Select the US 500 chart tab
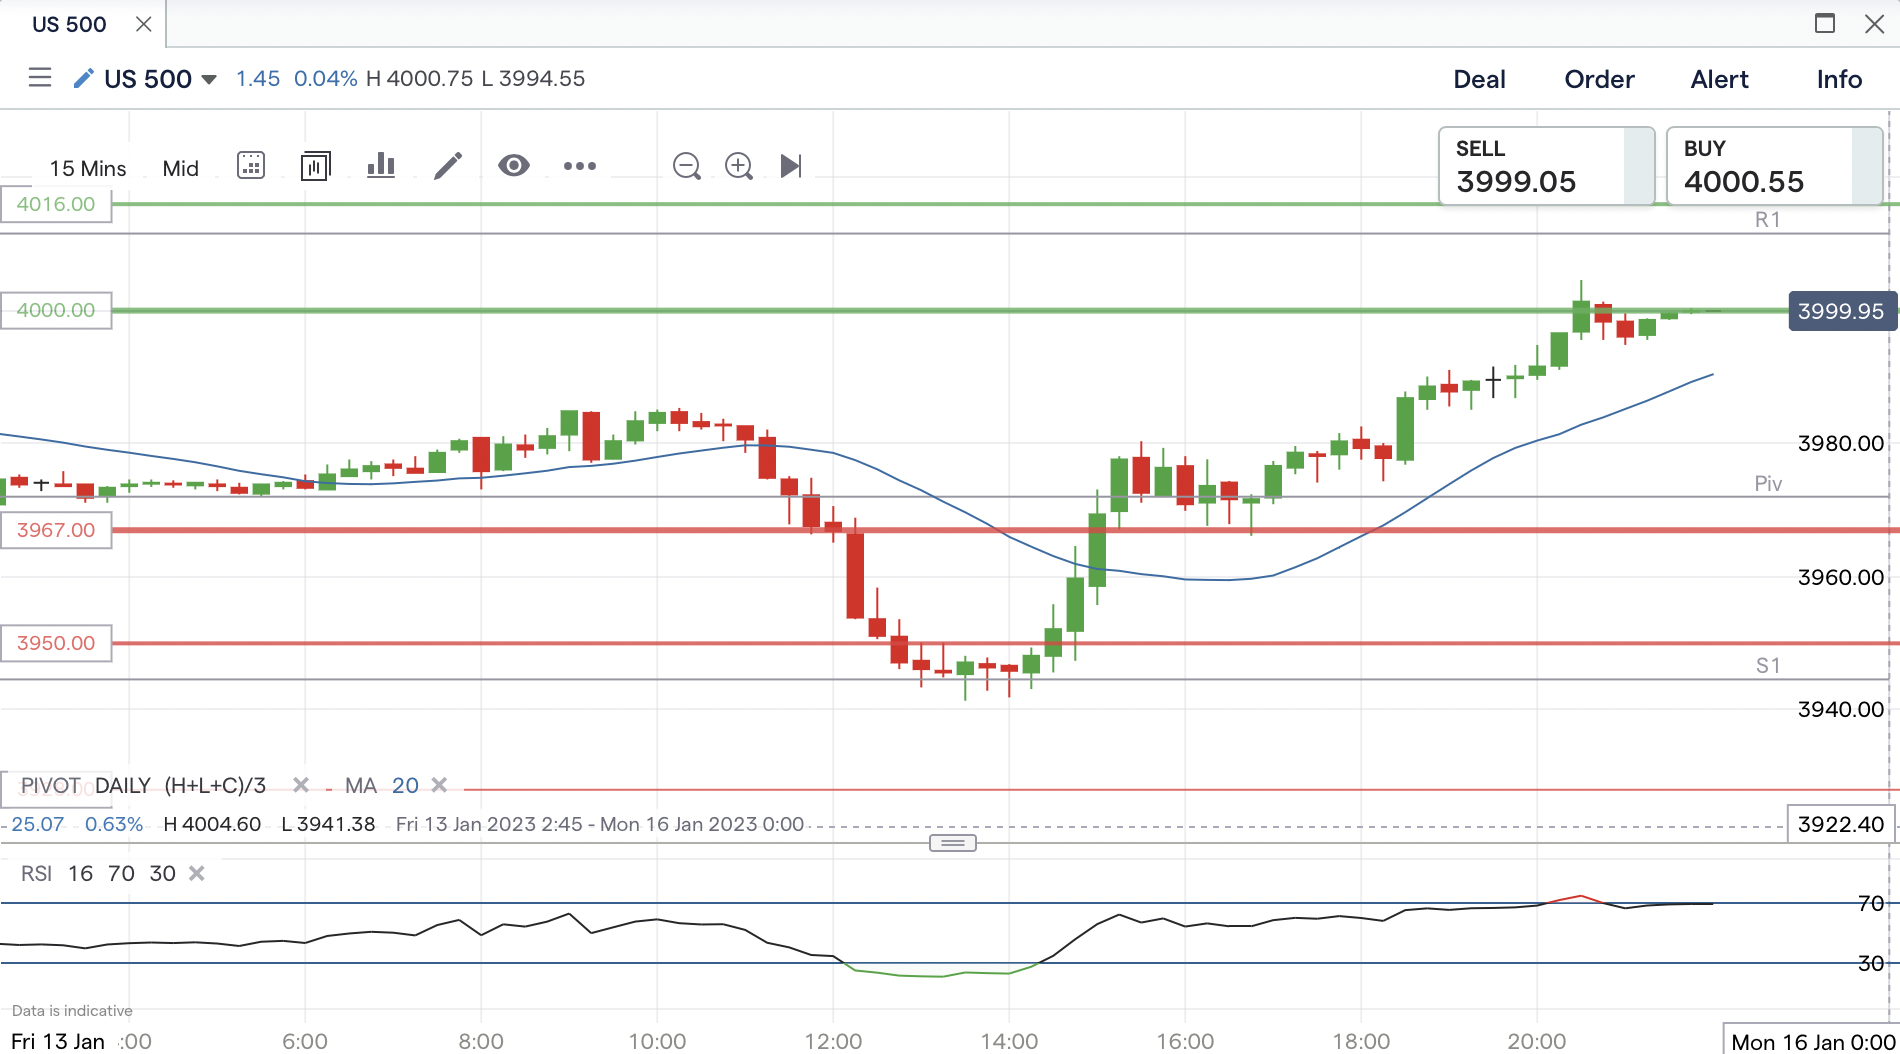Image resolution: width=1900 pixels, height=1054 pixels. tap(69, 24)
